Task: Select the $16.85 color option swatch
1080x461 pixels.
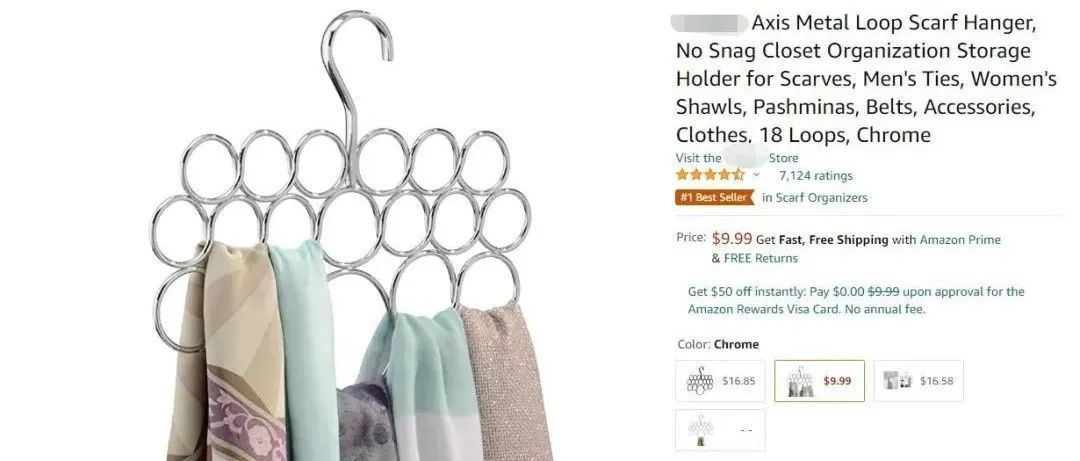Action: [x=720, y=380]
